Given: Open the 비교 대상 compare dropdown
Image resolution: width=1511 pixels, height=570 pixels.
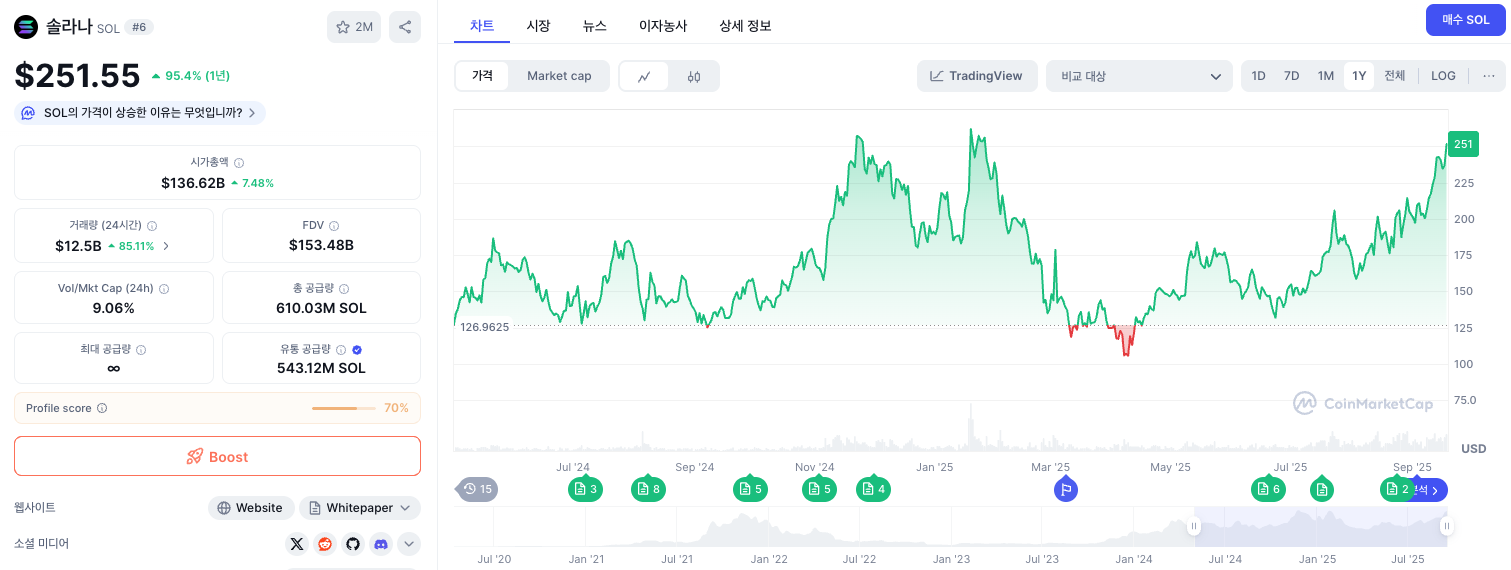Looking at the screenshot, I should (x=1139, y=76).
